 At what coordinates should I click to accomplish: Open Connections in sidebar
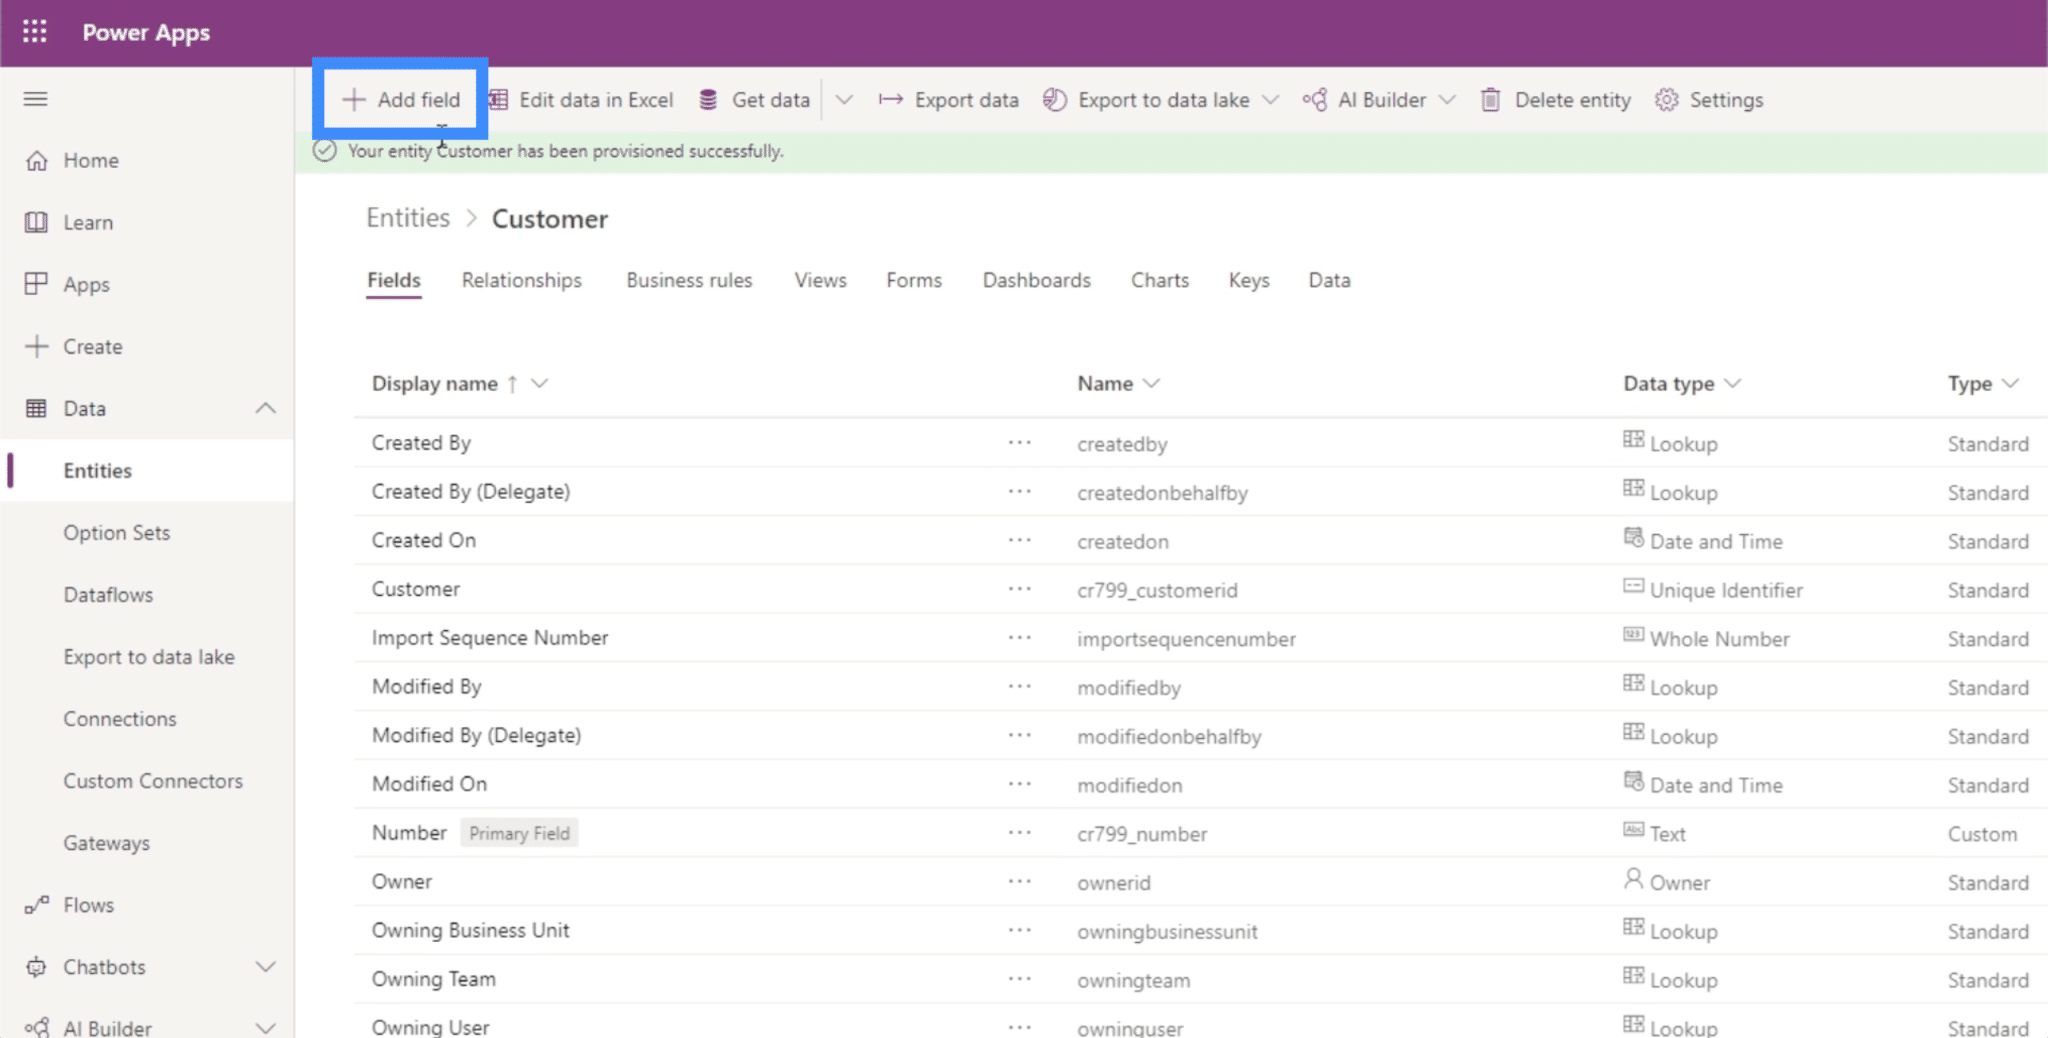click(x=120, y=719)
